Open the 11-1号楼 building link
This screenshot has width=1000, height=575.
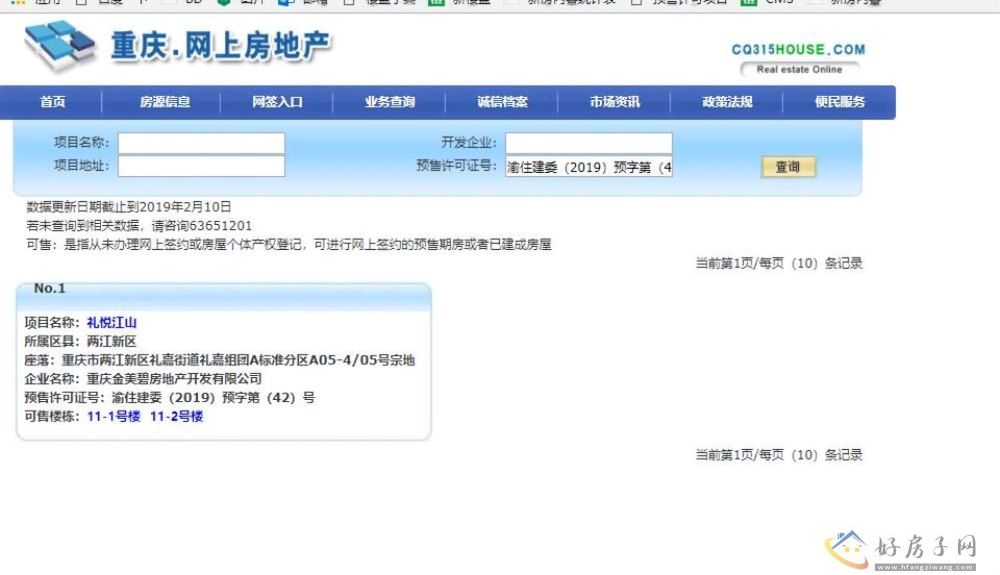[114, 416]
